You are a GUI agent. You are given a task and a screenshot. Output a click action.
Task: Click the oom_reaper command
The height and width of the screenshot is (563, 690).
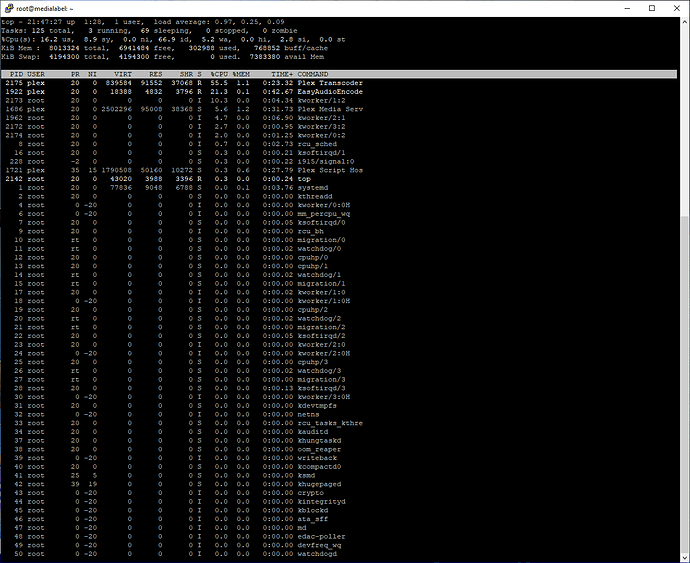pyautogui.click(x=319, y=449)
